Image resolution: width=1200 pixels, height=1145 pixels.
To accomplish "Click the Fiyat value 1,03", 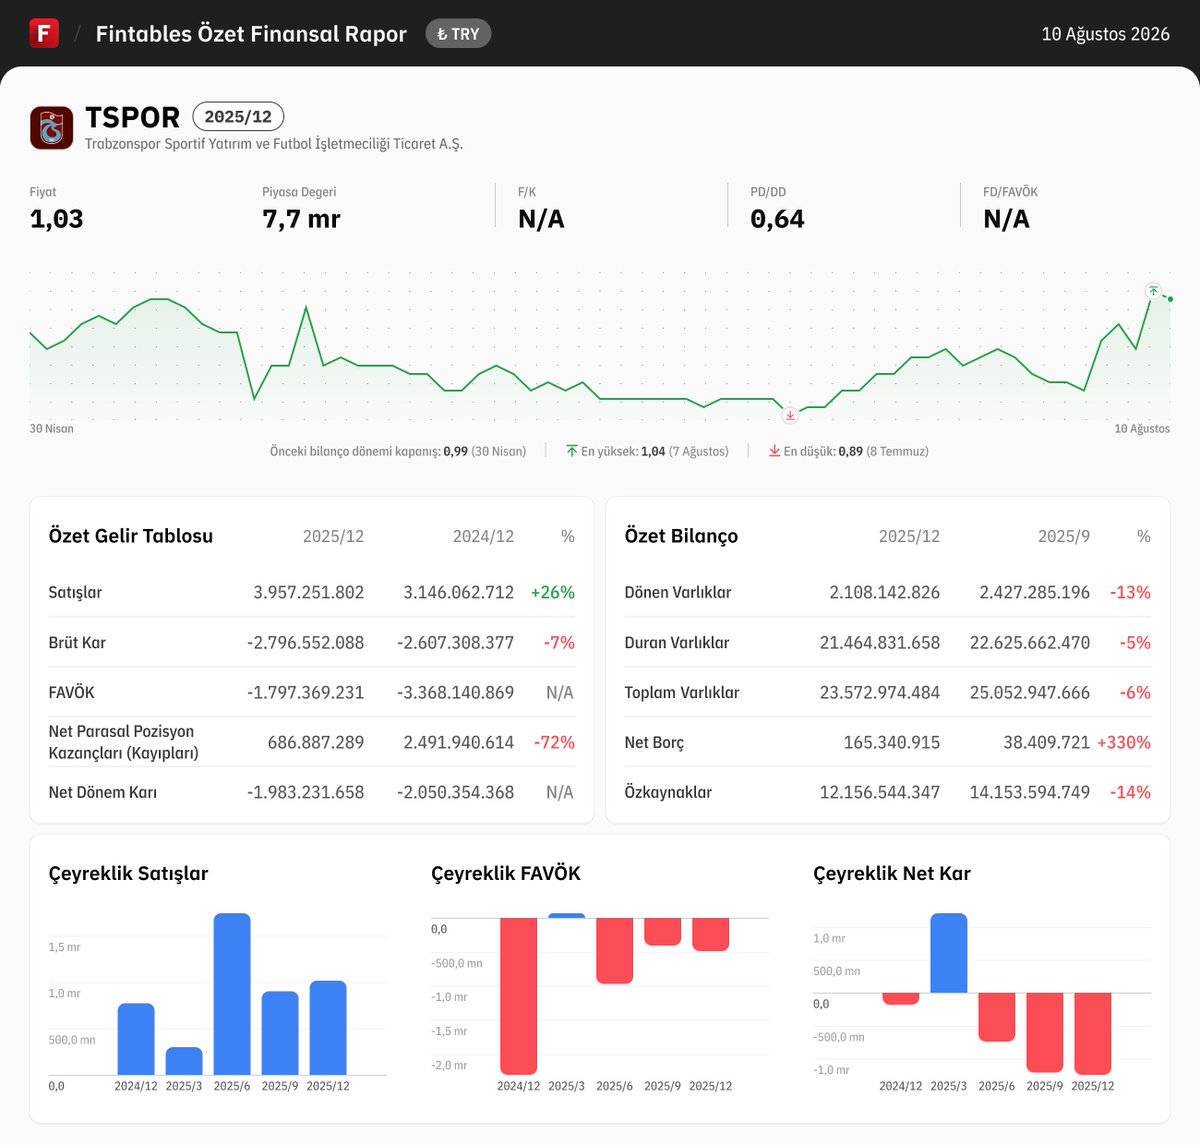I will pos(56,219).
